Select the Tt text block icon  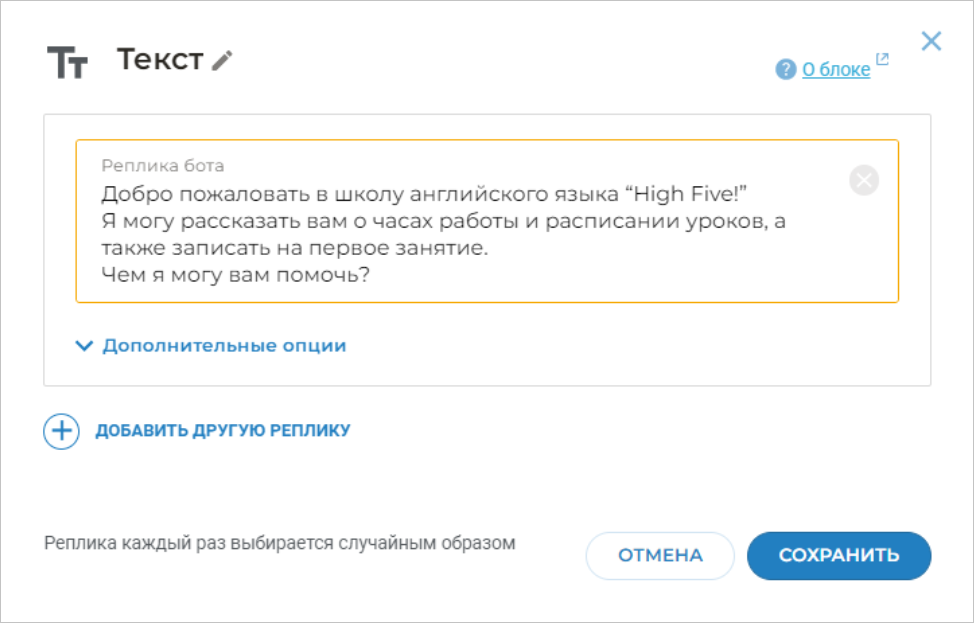(65, 60)
